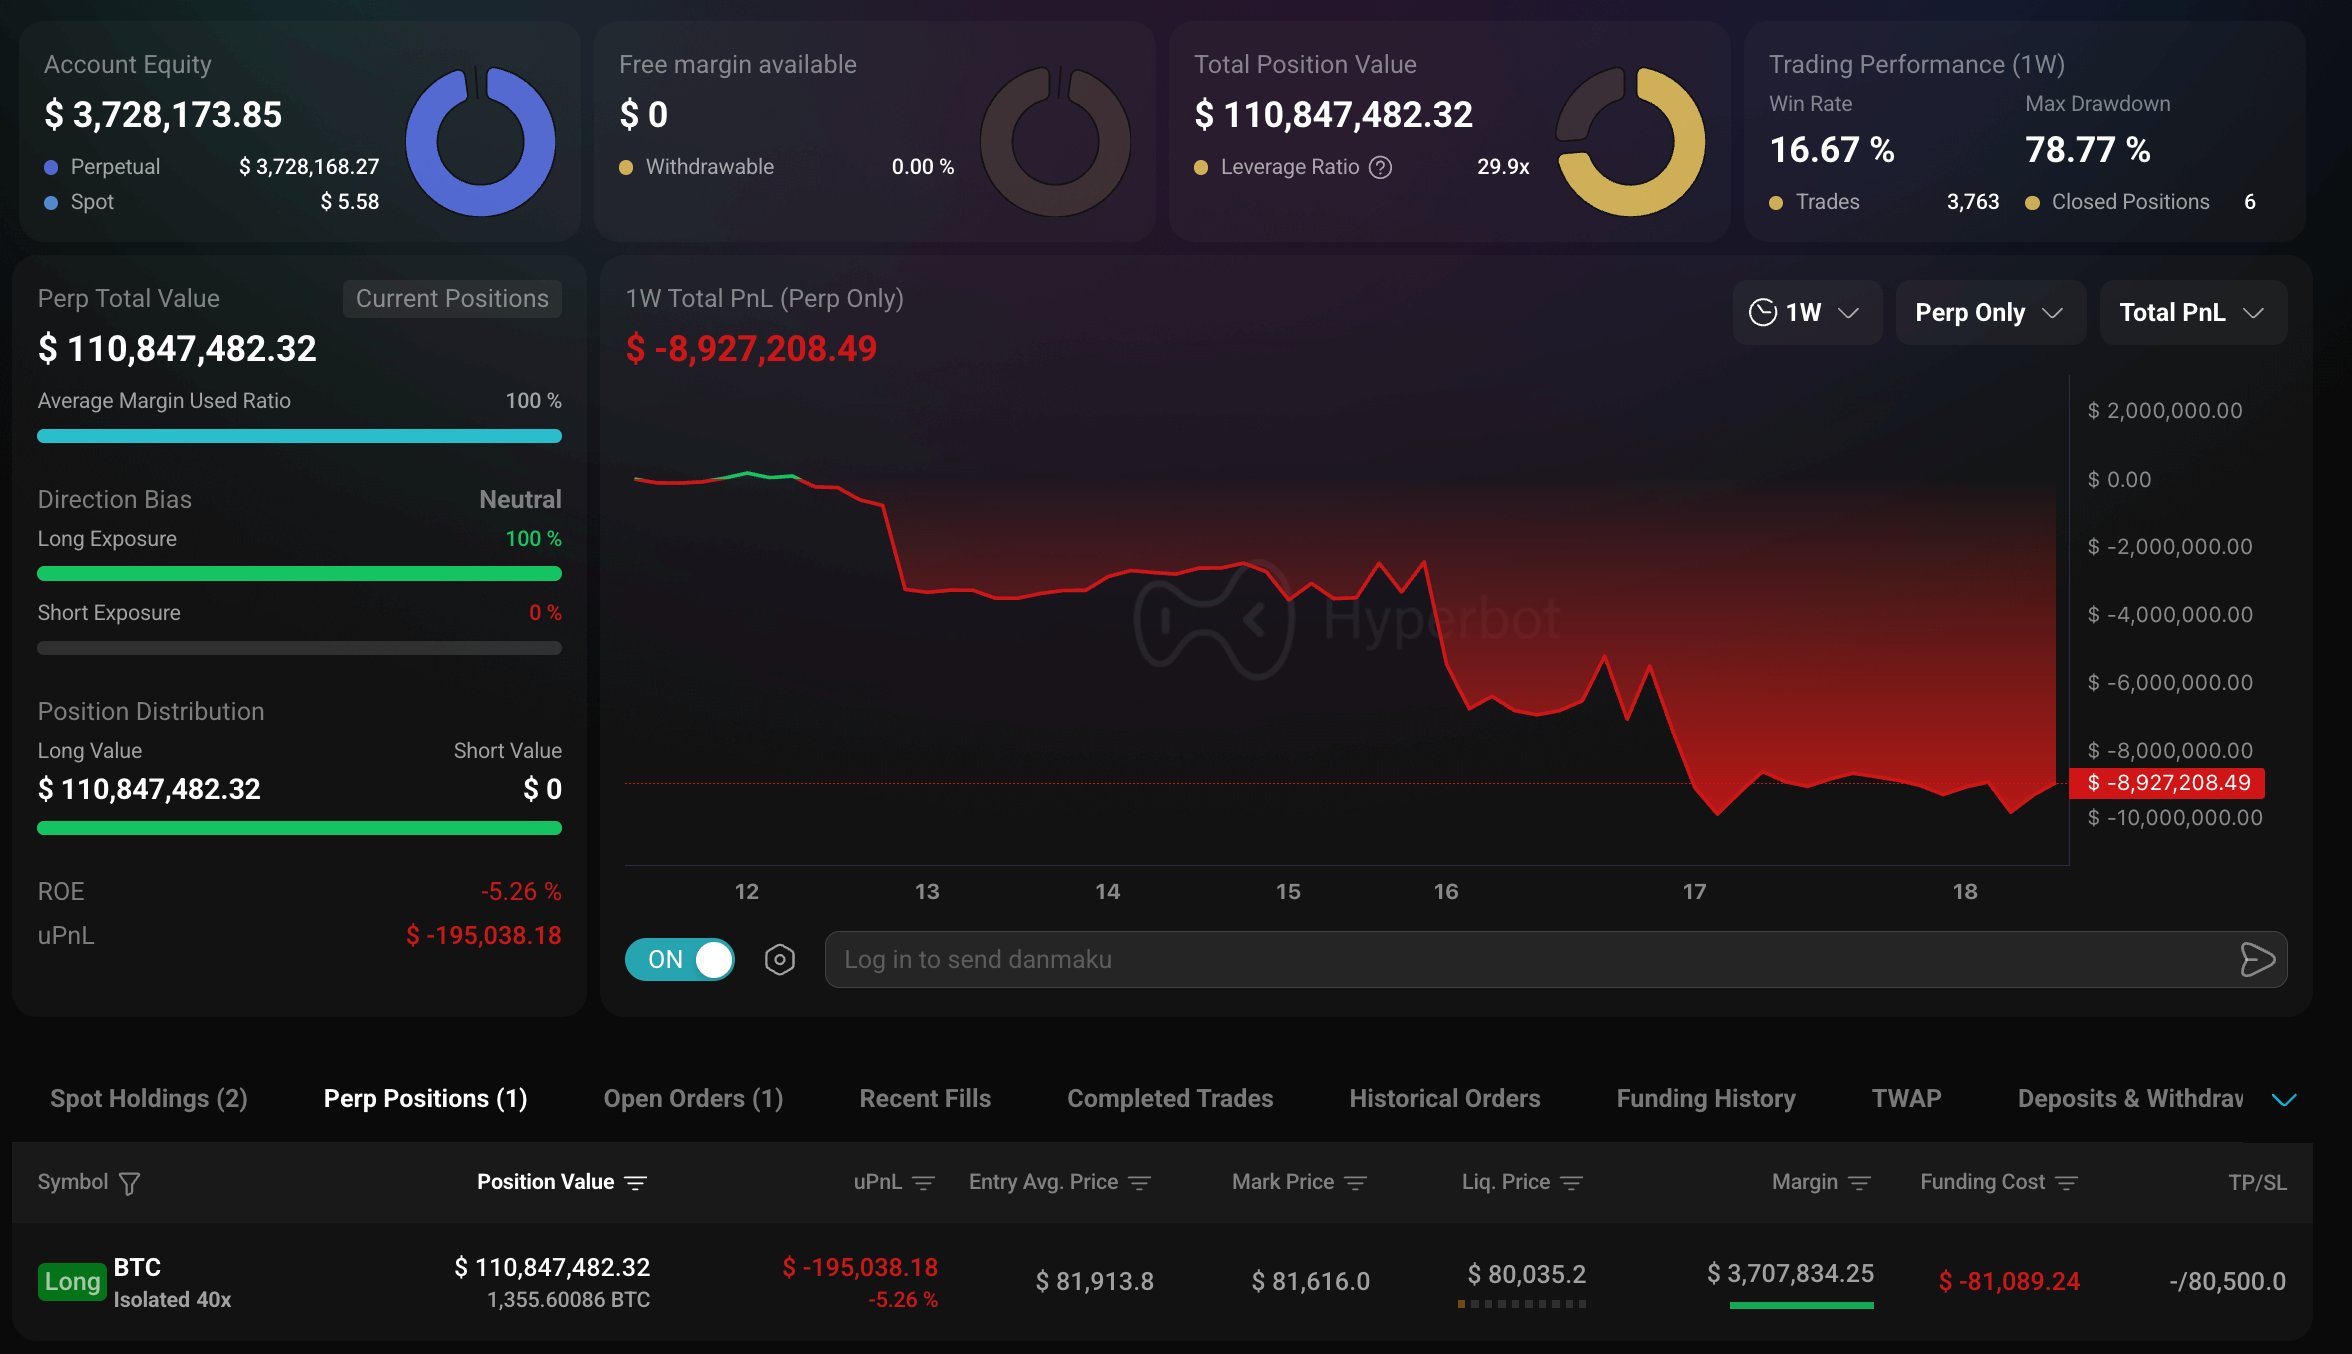The height and width of the screenshot is (1354, 2352).
Task: Click the -/80,500.0 TP/SL value
Action: click(2227, 1282)
